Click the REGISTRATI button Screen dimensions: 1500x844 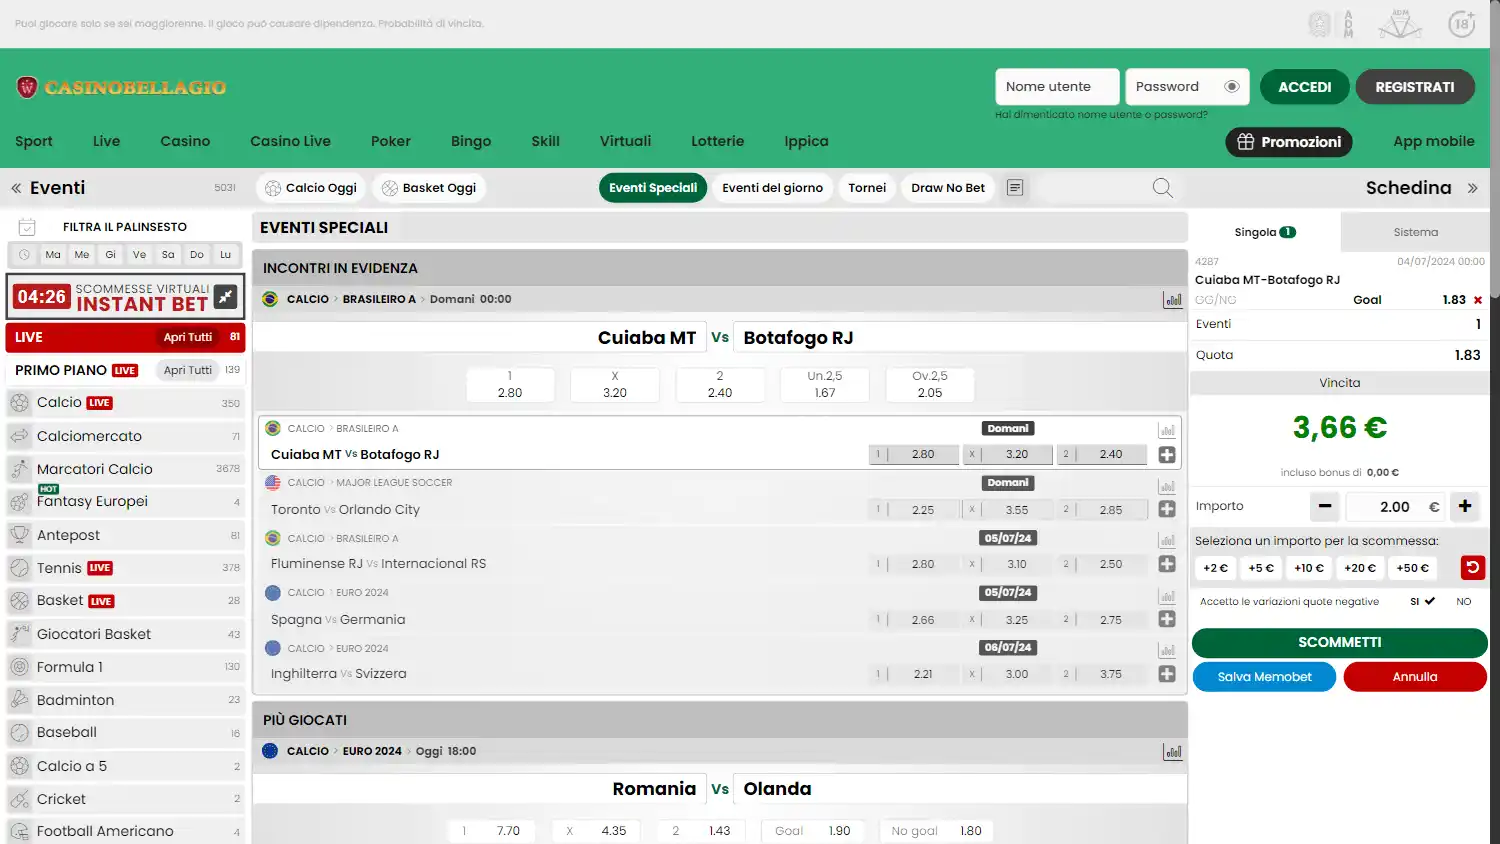[1415, 87]
